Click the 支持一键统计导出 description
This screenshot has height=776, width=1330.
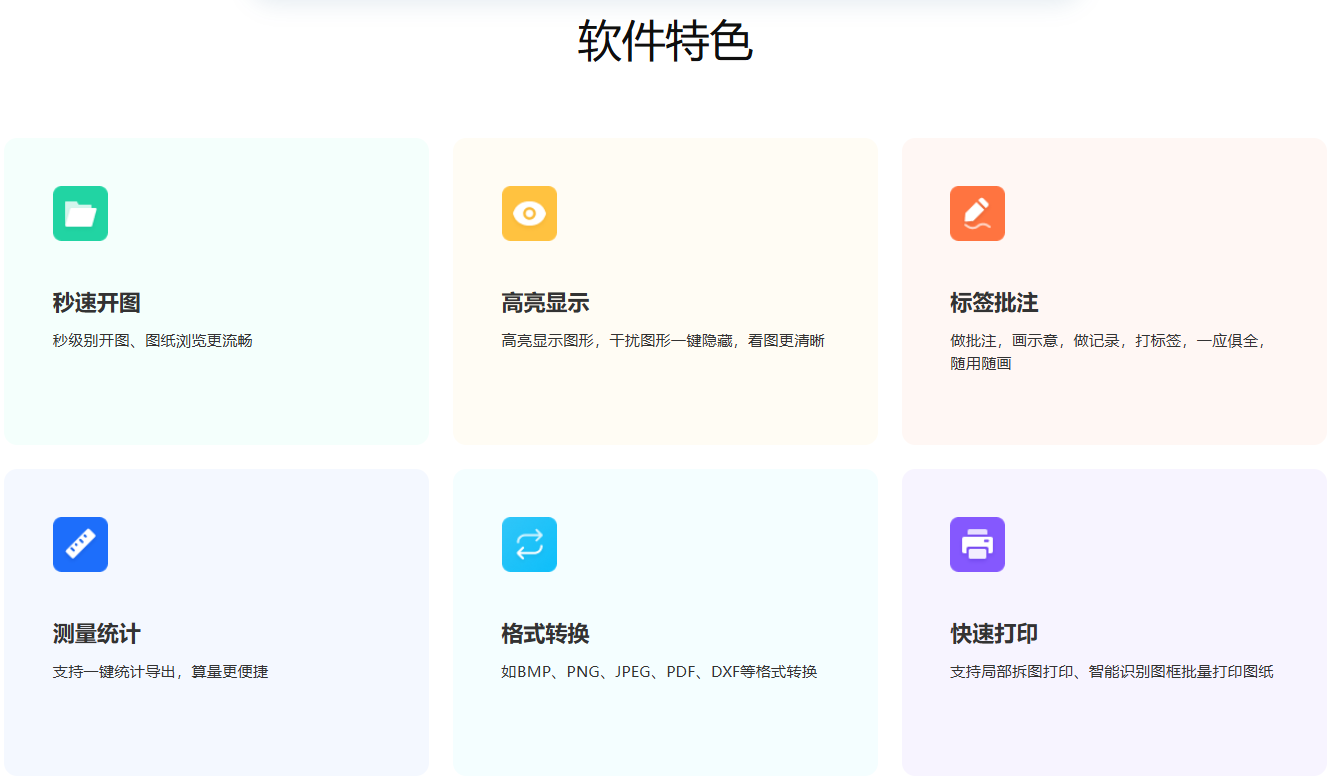click(x=161, y=672)
